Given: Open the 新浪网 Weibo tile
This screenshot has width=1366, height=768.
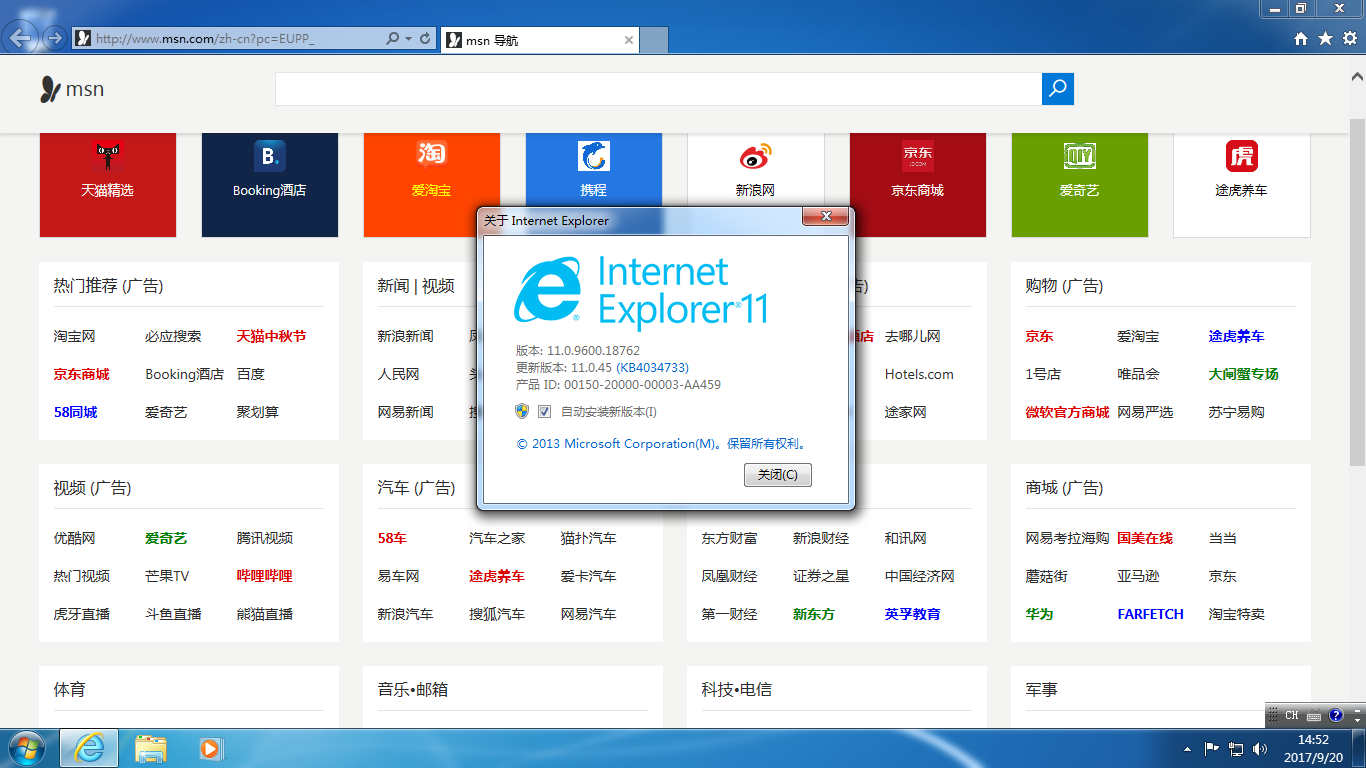Looking at the screenshot, I should [x=756, y=170].
